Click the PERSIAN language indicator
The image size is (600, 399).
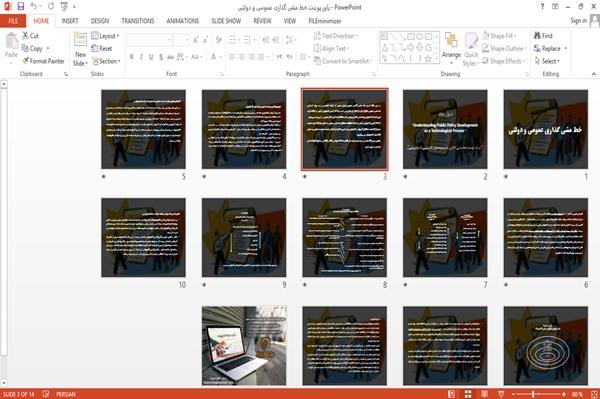(66, 394)
